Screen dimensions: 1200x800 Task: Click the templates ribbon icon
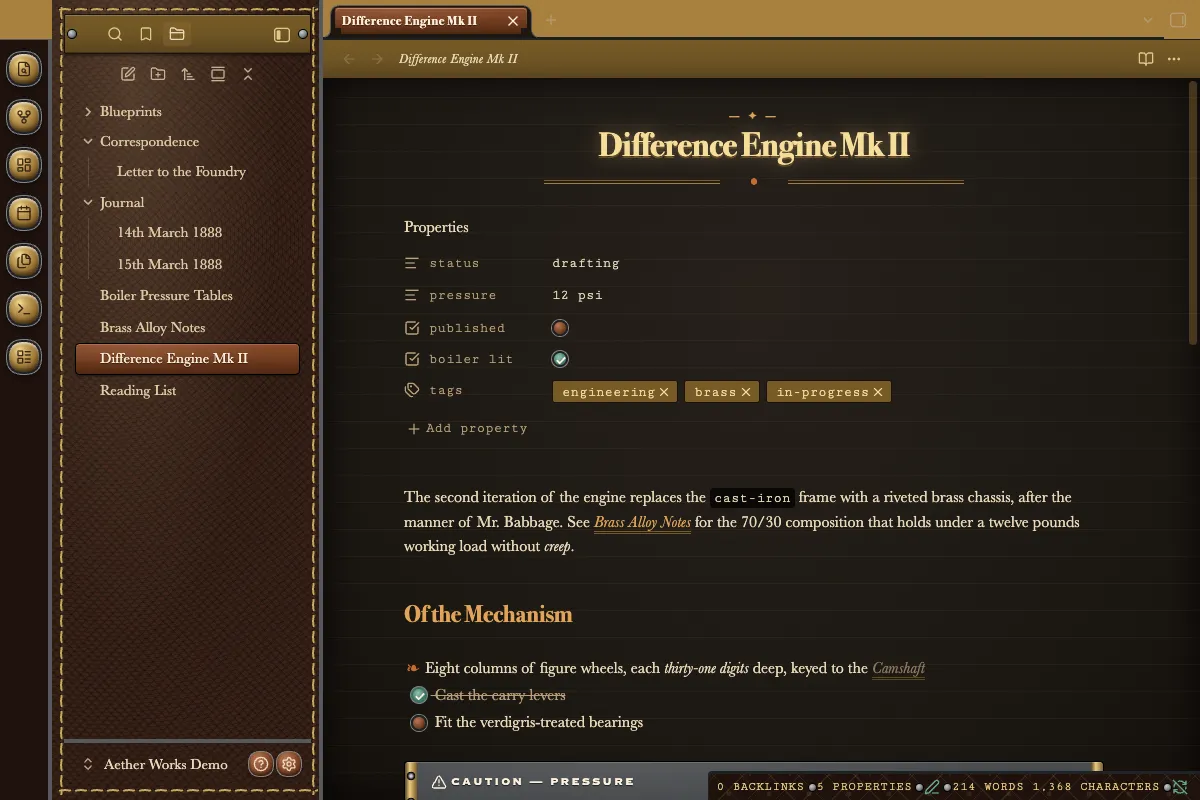click(x=24, y=261)
